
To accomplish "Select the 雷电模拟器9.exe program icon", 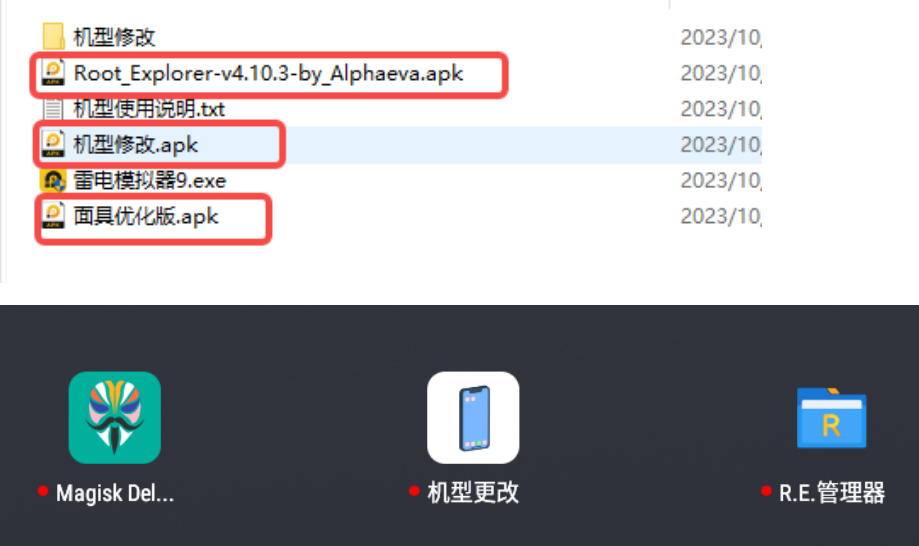I will (53, 180).
